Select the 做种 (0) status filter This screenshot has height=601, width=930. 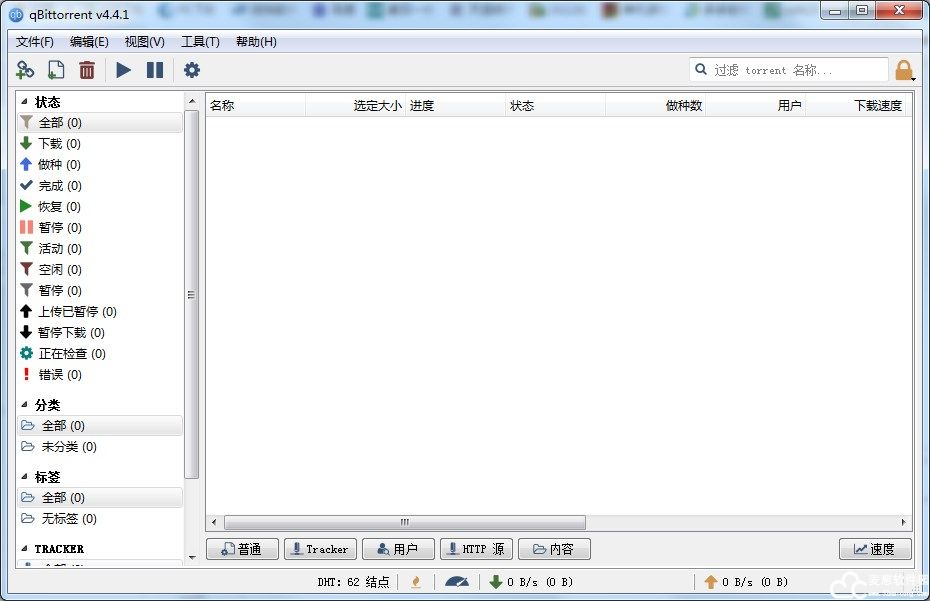tap(100, 164)
